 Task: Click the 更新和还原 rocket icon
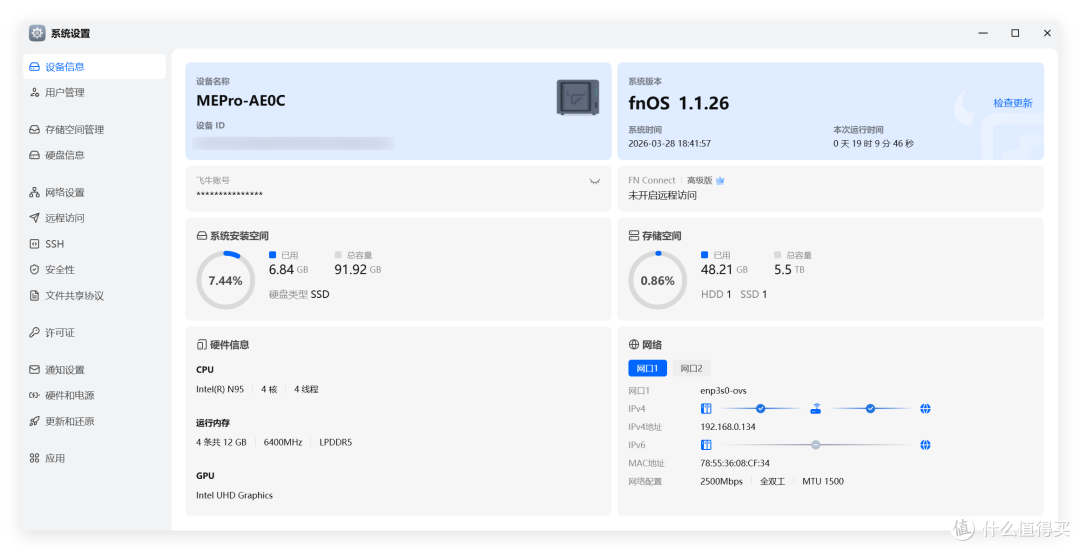[x=34, y=421]
